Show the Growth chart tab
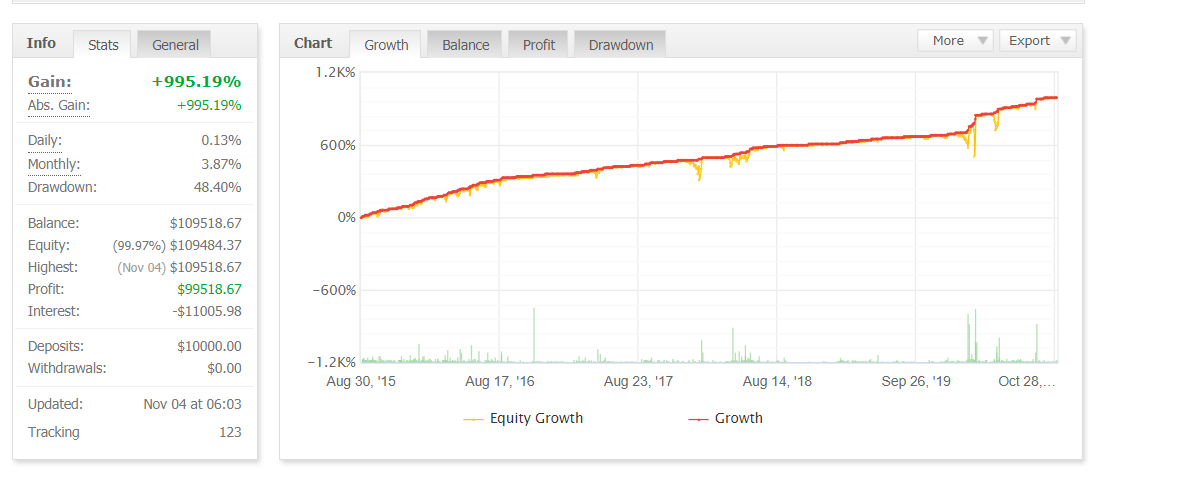The image size is (1187, 494). 386,45
